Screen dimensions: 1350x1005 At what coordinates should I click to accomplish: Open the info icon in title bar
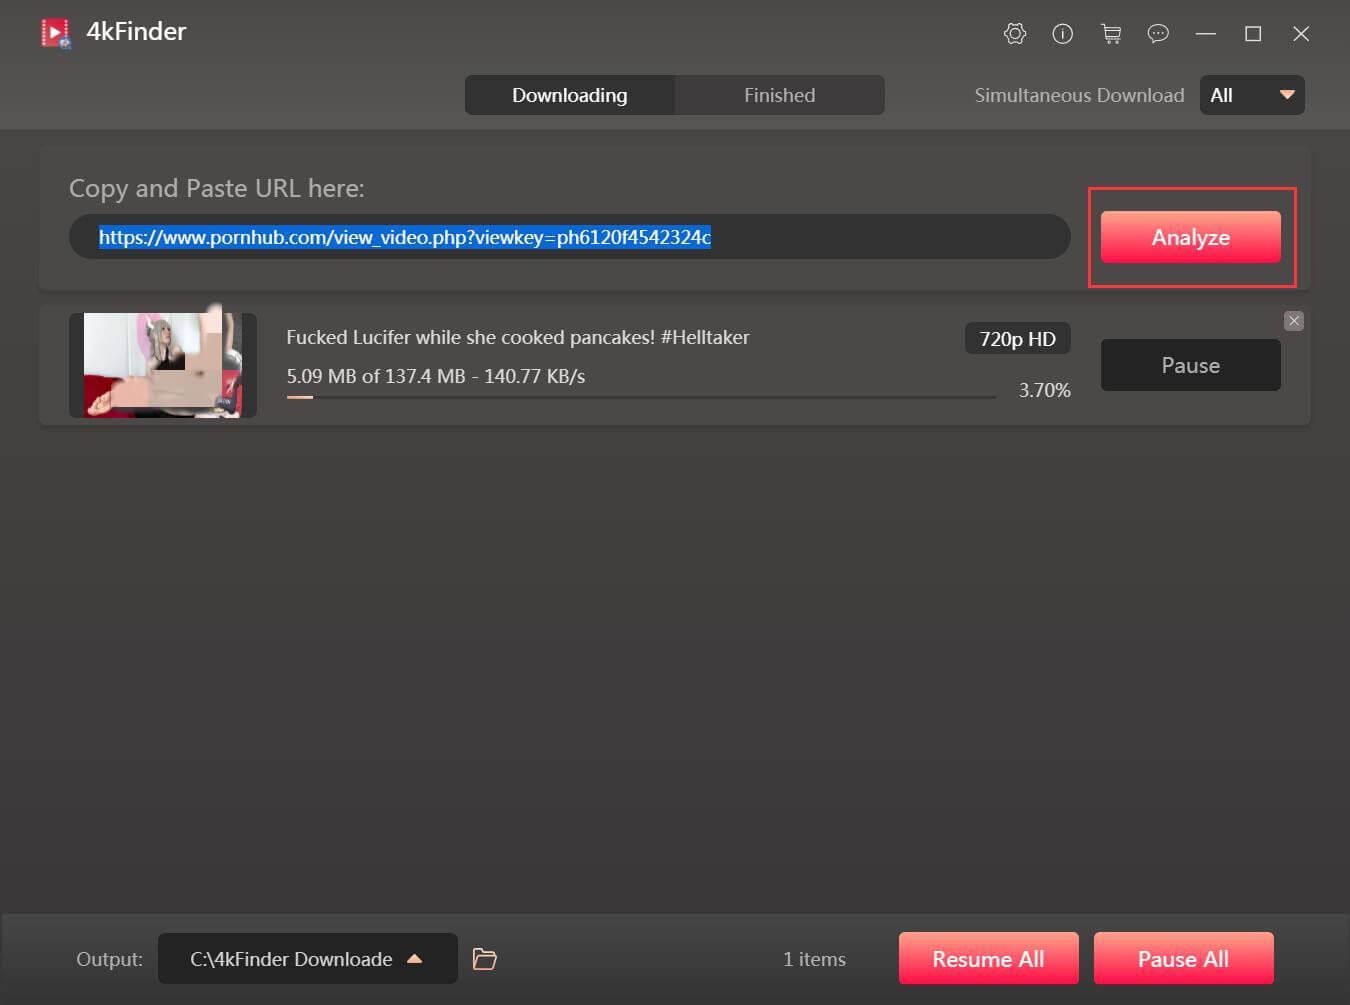tap(1063, 34)
